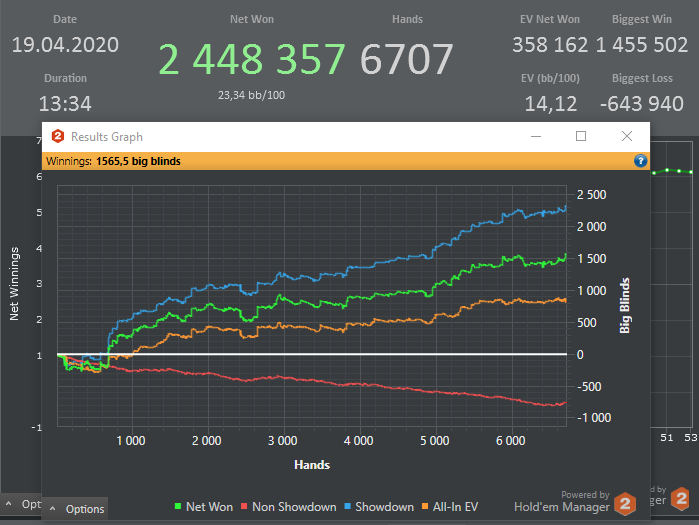Screen dimensions: 699x525
Task: Click the Winnings 1565,5 big blinds text
Action: click(x=113, y=161)
